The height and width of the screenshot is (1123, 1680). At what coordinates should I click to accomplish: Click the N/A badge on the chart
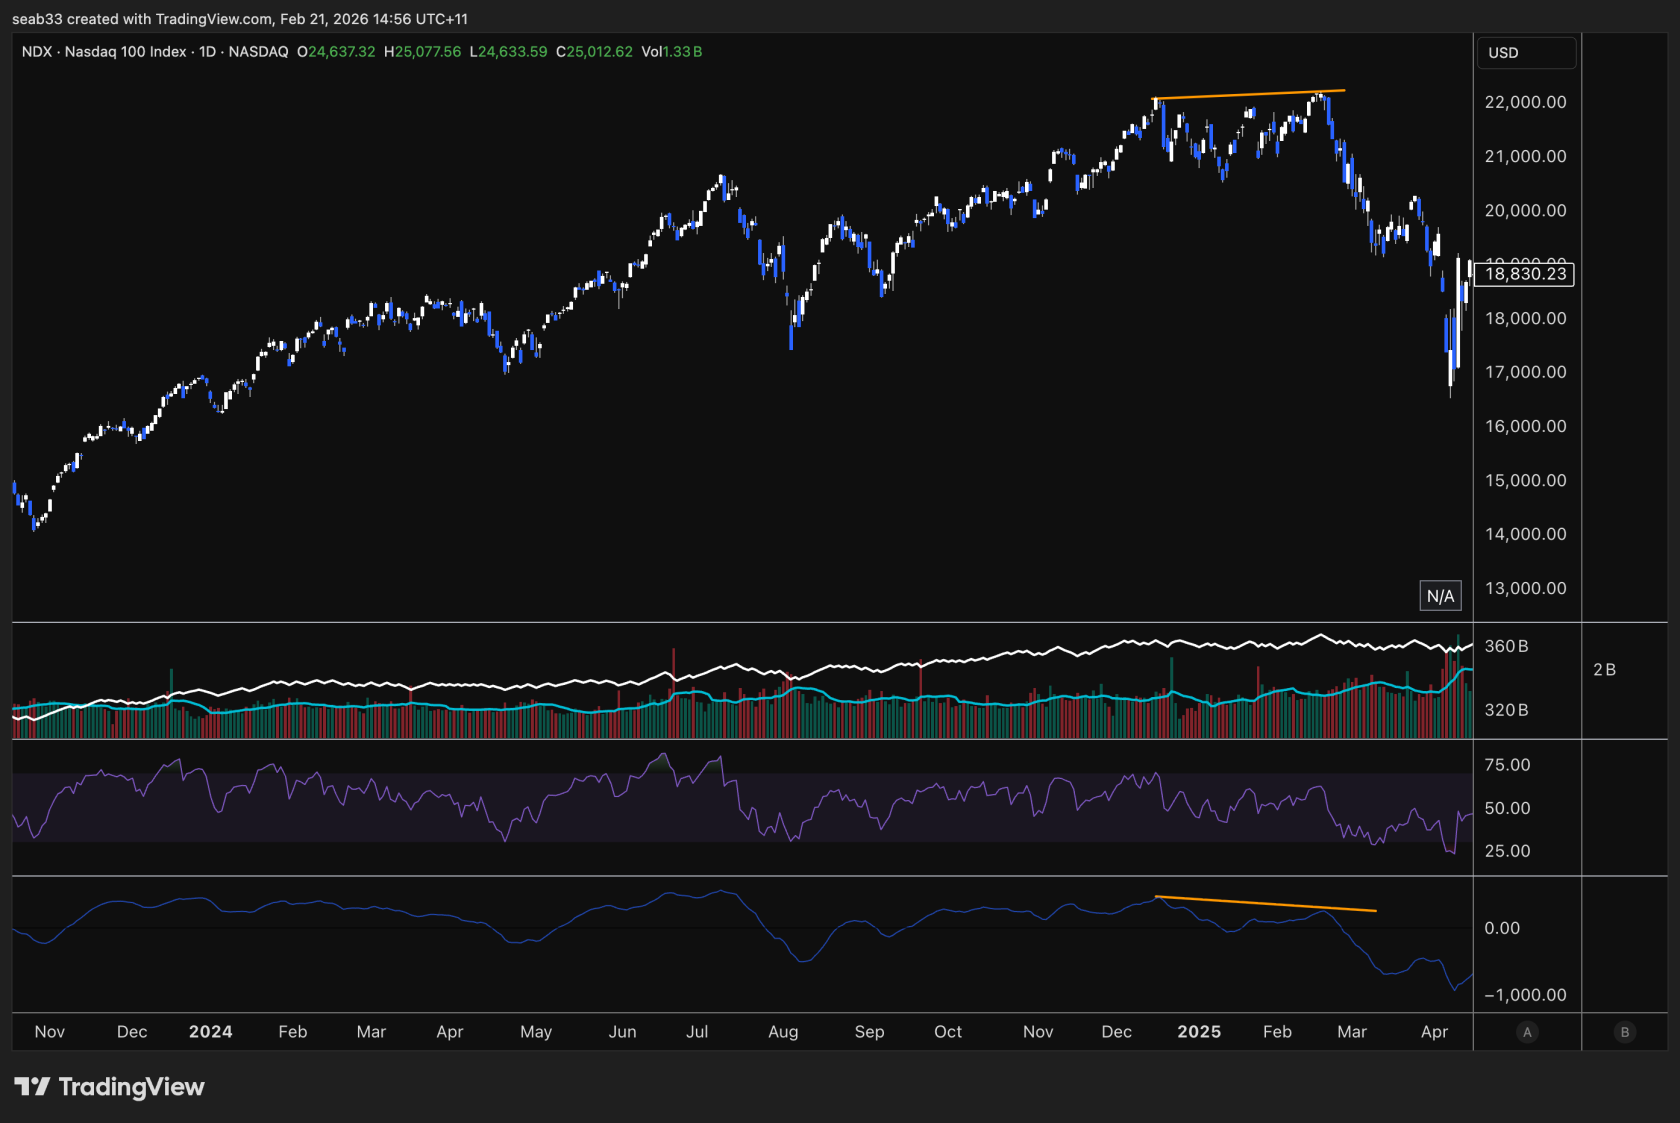1440,596
